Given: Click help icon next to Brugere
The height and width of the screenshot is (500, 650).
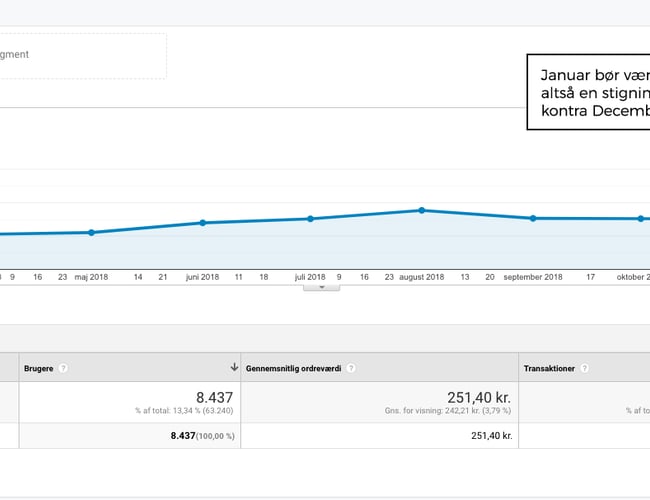Looking at the screenshot, I should click(x=63, y=368).
